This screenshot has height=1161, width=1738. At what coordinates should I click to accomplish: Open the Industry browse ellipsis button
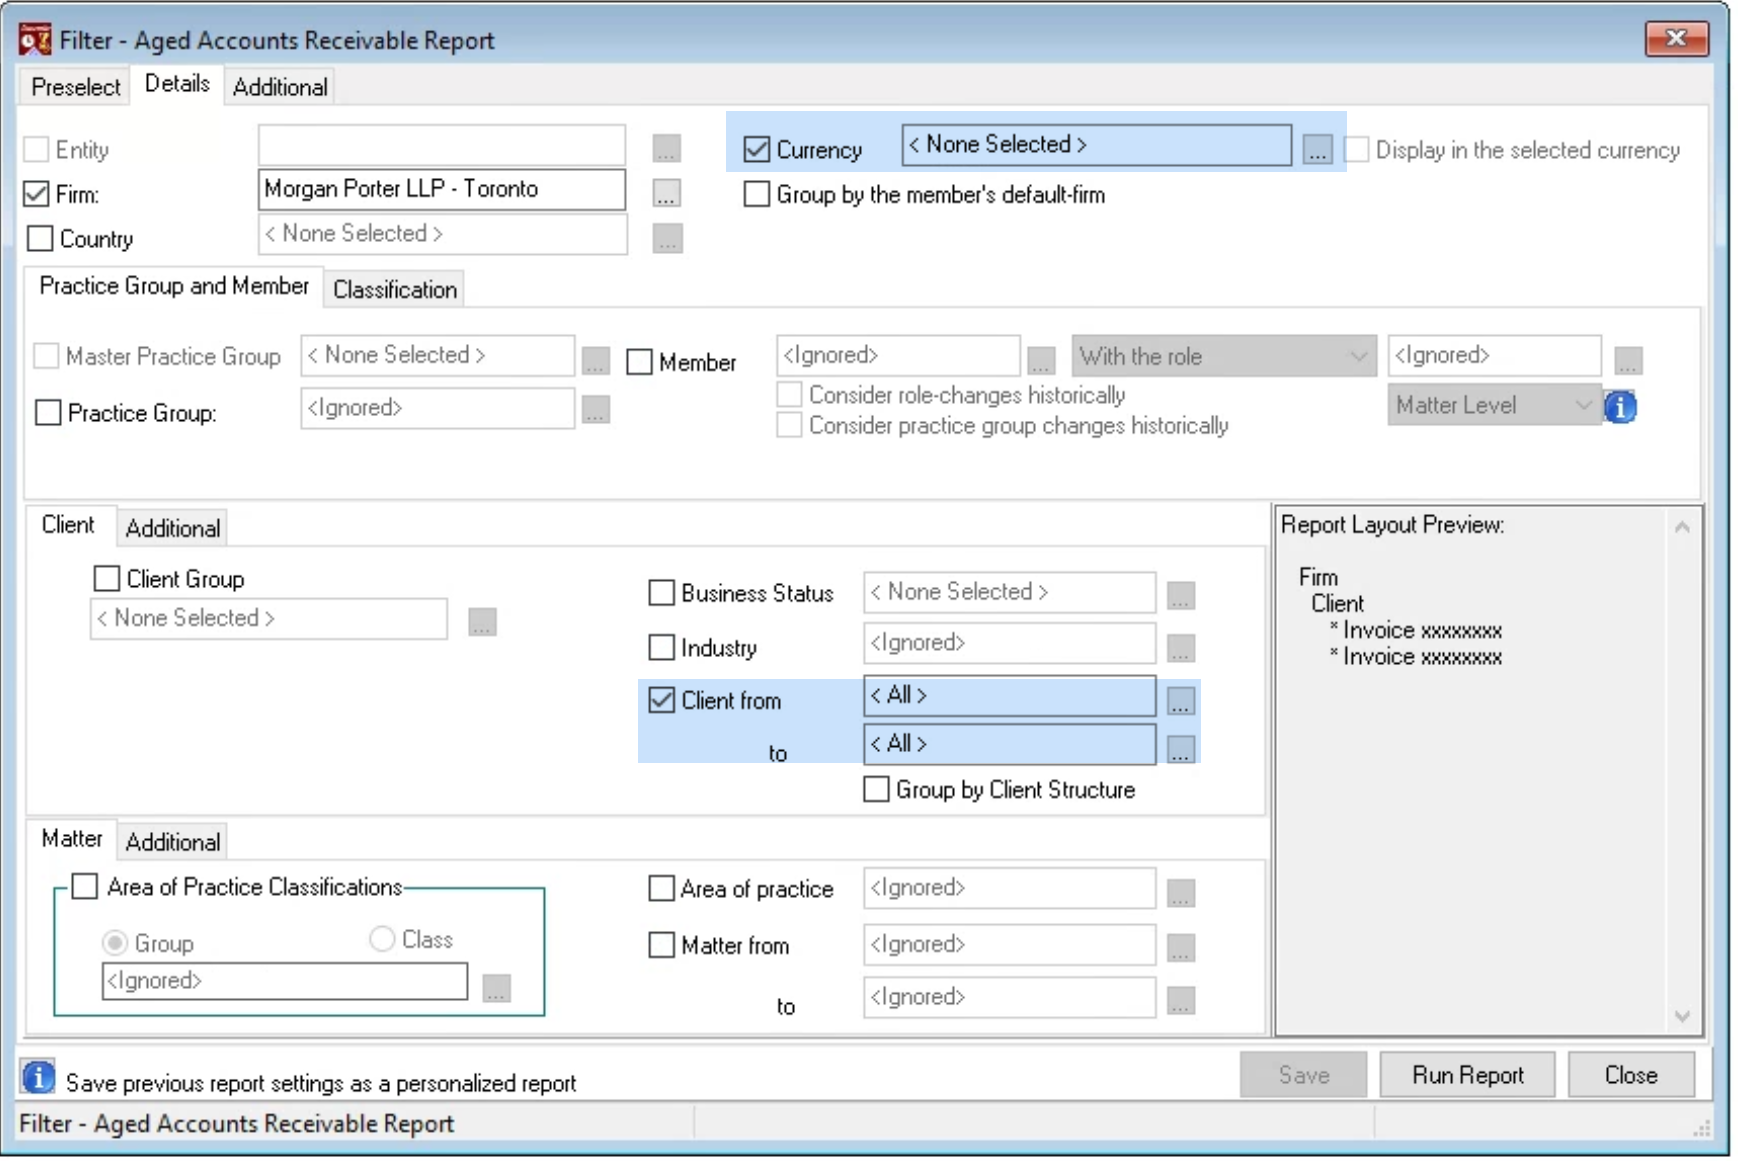1181,648
